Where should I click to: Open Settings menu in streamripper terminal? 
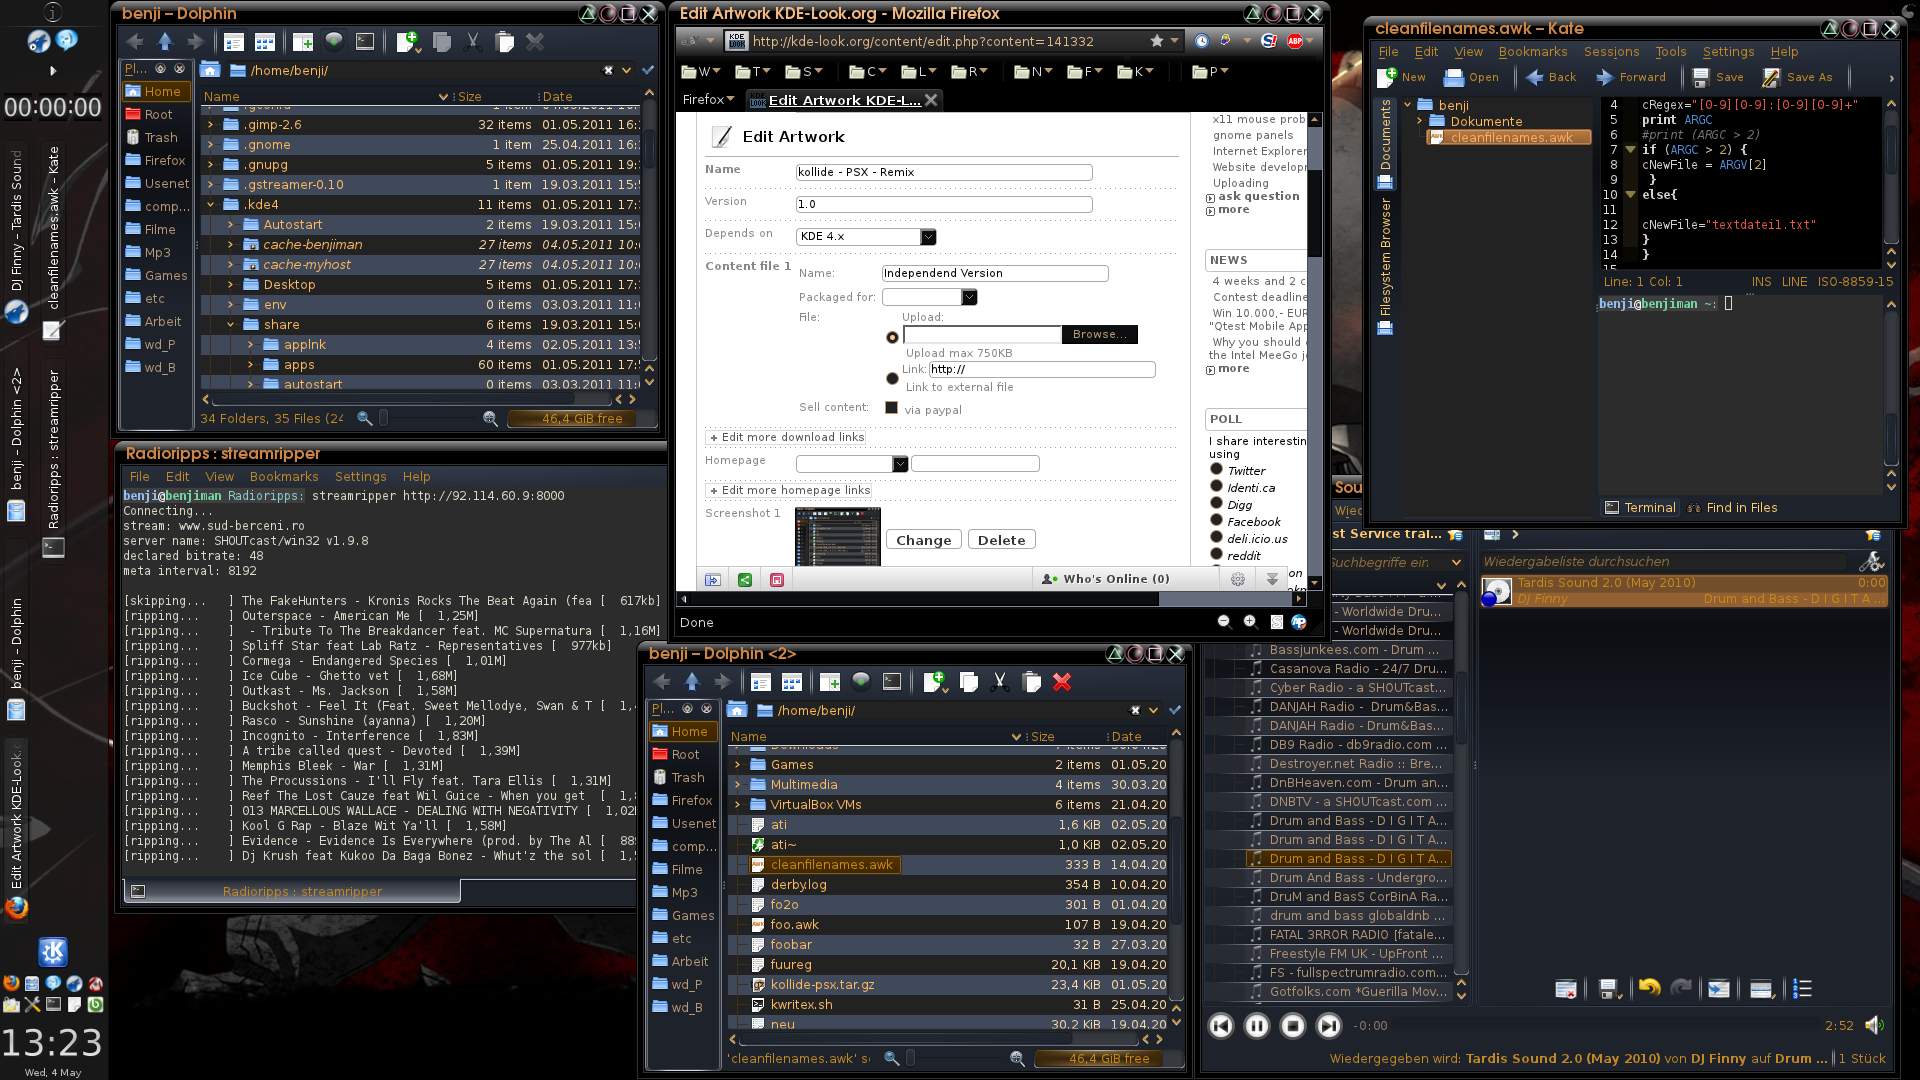pos(360,477)
